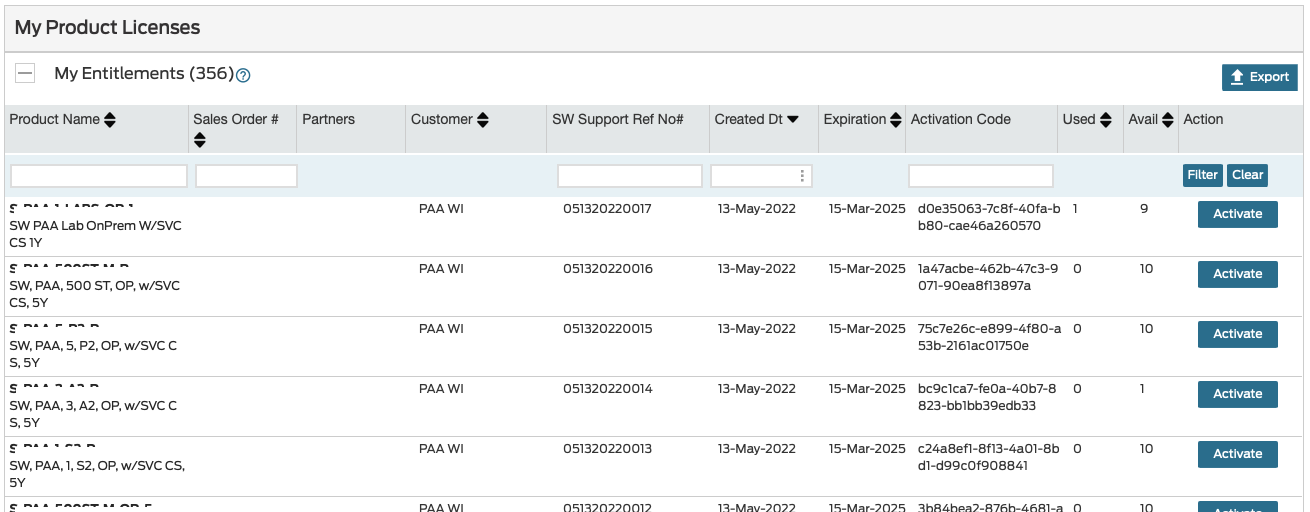Activate the license 051320220017 row
The image size is (1310, 512).
pyautogui.click(x=1237, y=214)
